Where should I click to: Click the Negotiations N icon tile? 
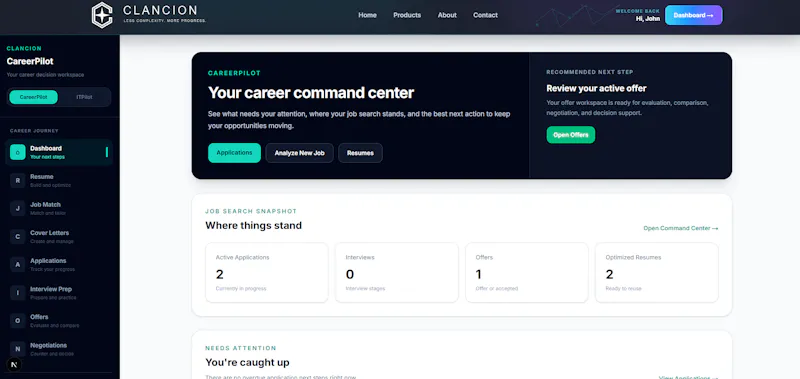click(17, 349)
